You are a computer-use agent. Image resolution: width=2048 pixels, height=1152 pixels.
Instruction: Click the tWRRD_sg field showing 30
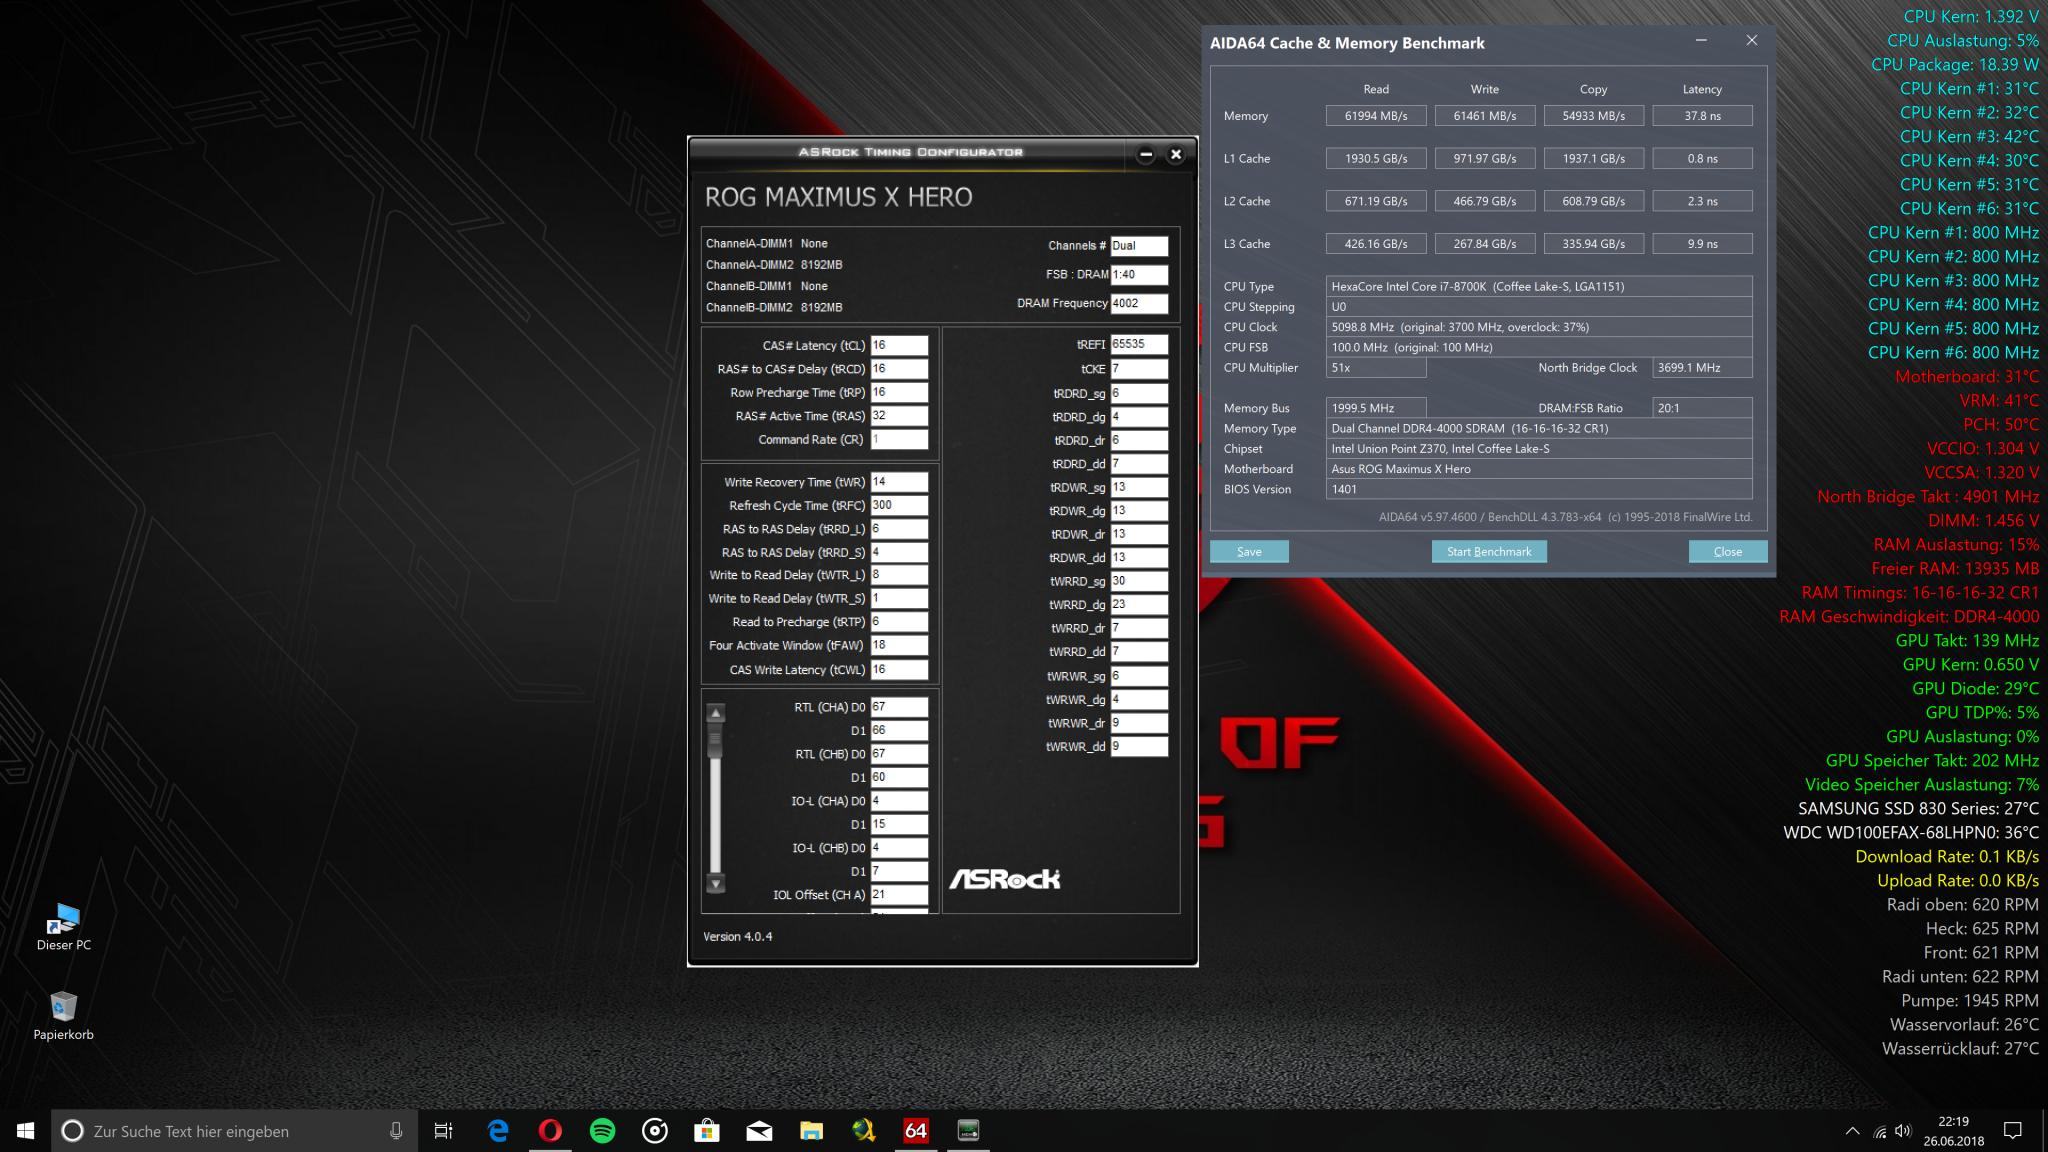[x=1139, y=581]
